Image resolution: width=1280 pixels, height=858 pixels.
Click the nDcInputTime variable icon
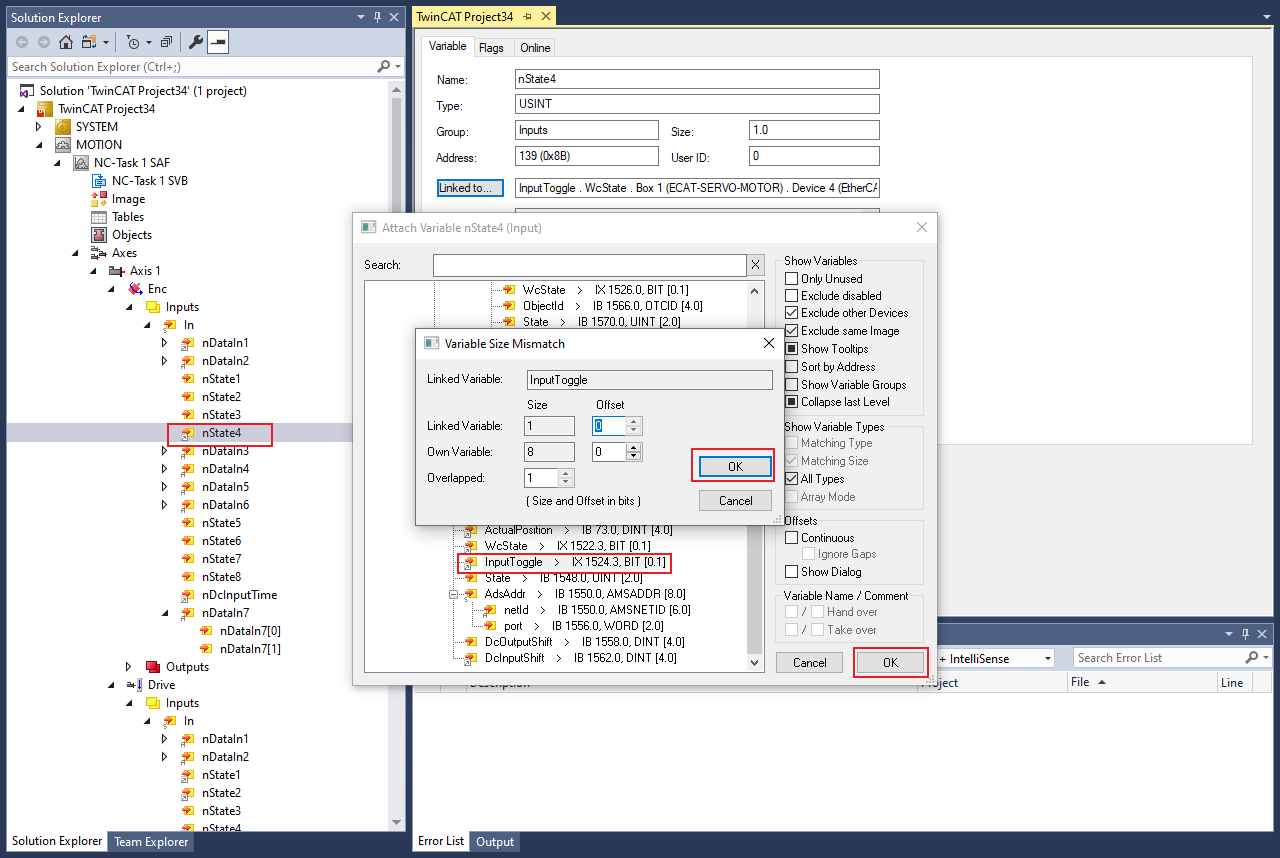pos(189,595)
